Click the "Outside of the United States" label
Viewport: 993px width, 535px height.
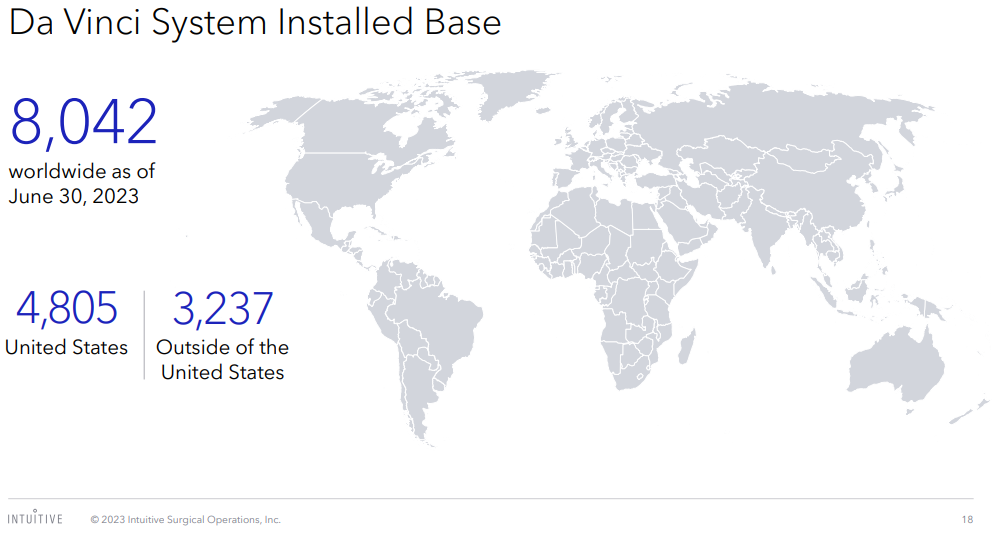222,360
